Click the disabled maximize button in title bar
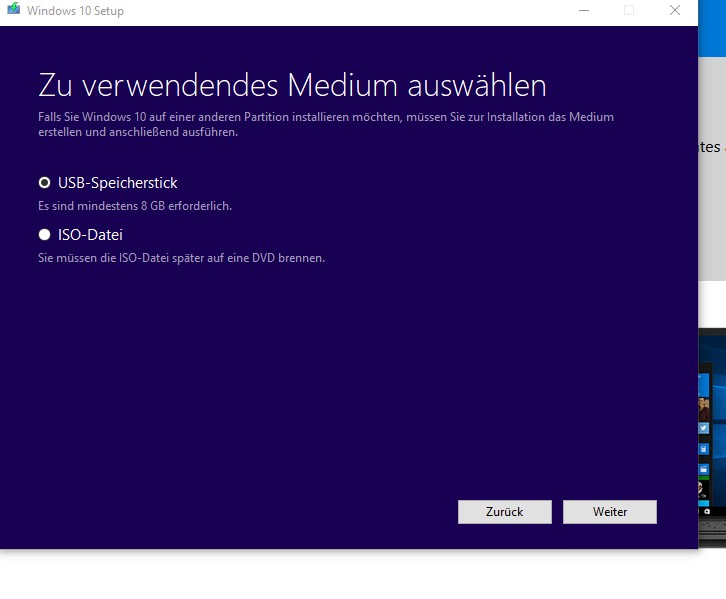 tap(629, 10)
